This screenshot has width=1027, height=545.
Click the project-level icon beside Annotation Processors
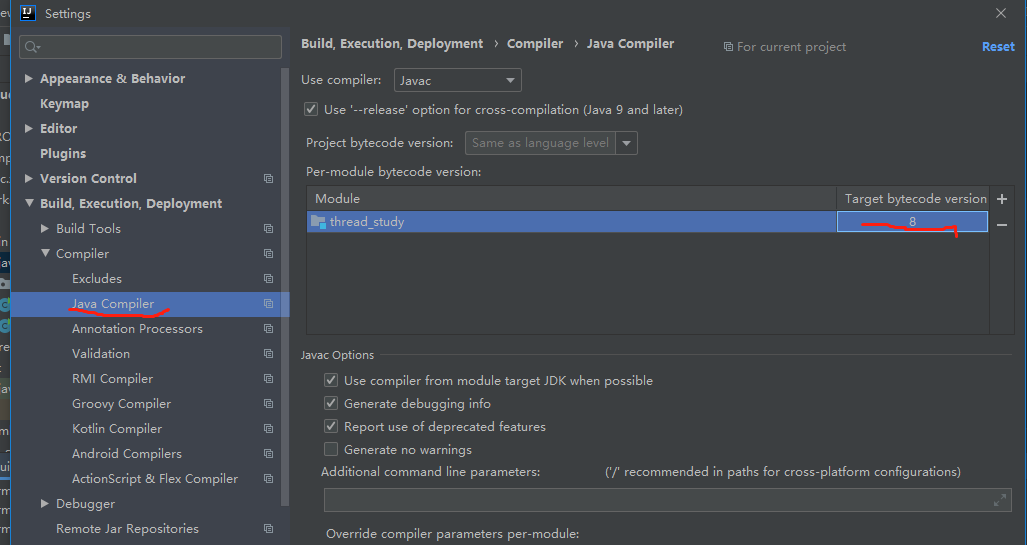point(269,329)
